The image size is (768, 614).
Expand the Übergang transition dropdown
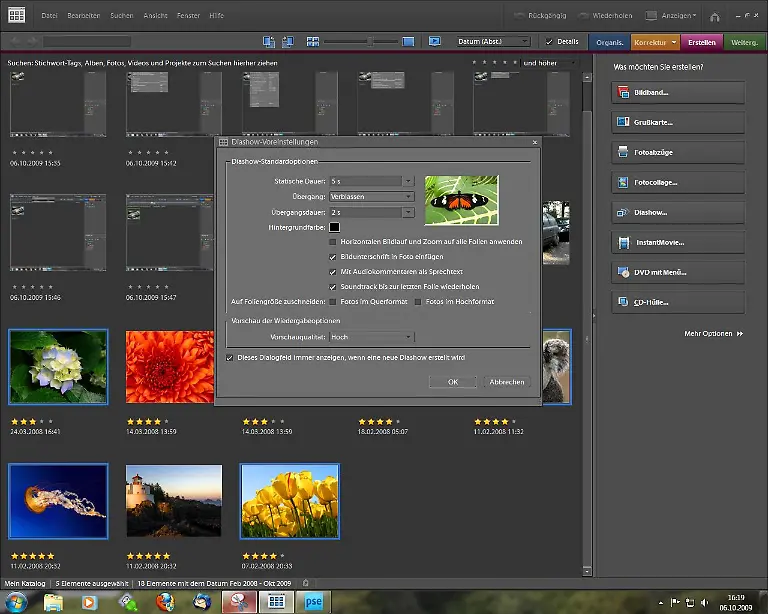tap(407, 197)
